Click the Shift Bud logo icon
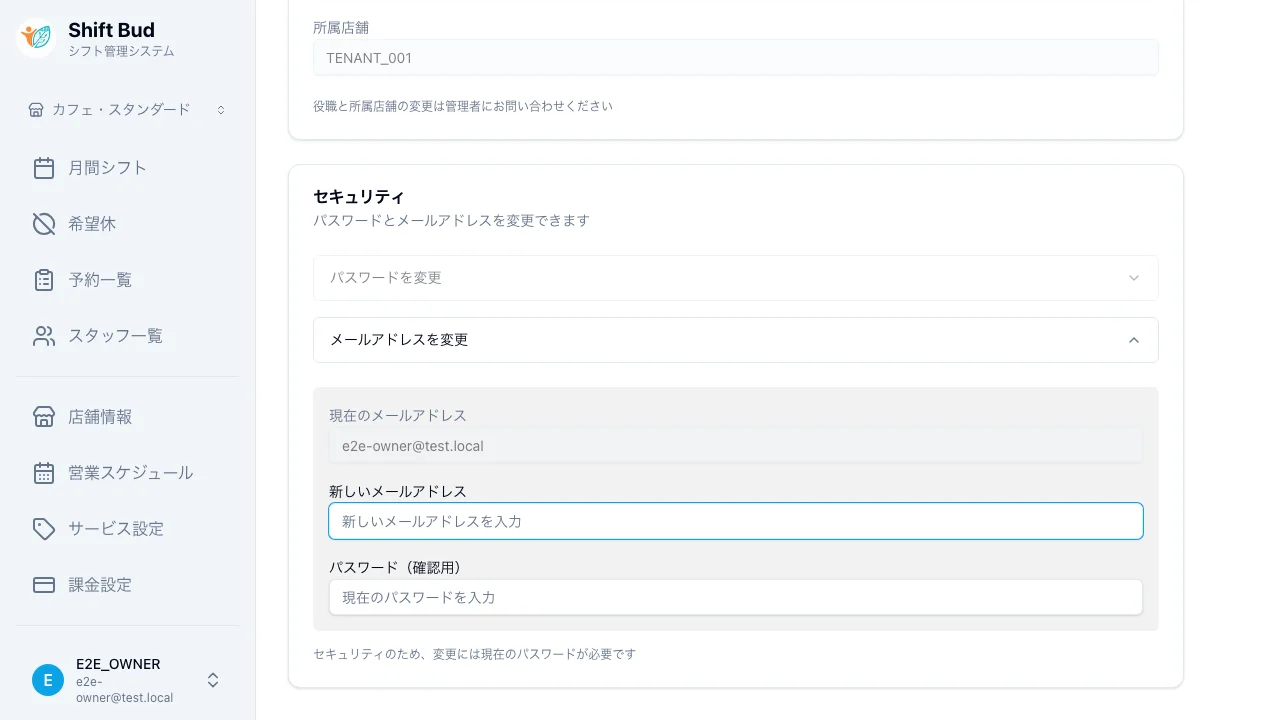The width and height of the screenshot is (1280, 720). click(35, 38)
